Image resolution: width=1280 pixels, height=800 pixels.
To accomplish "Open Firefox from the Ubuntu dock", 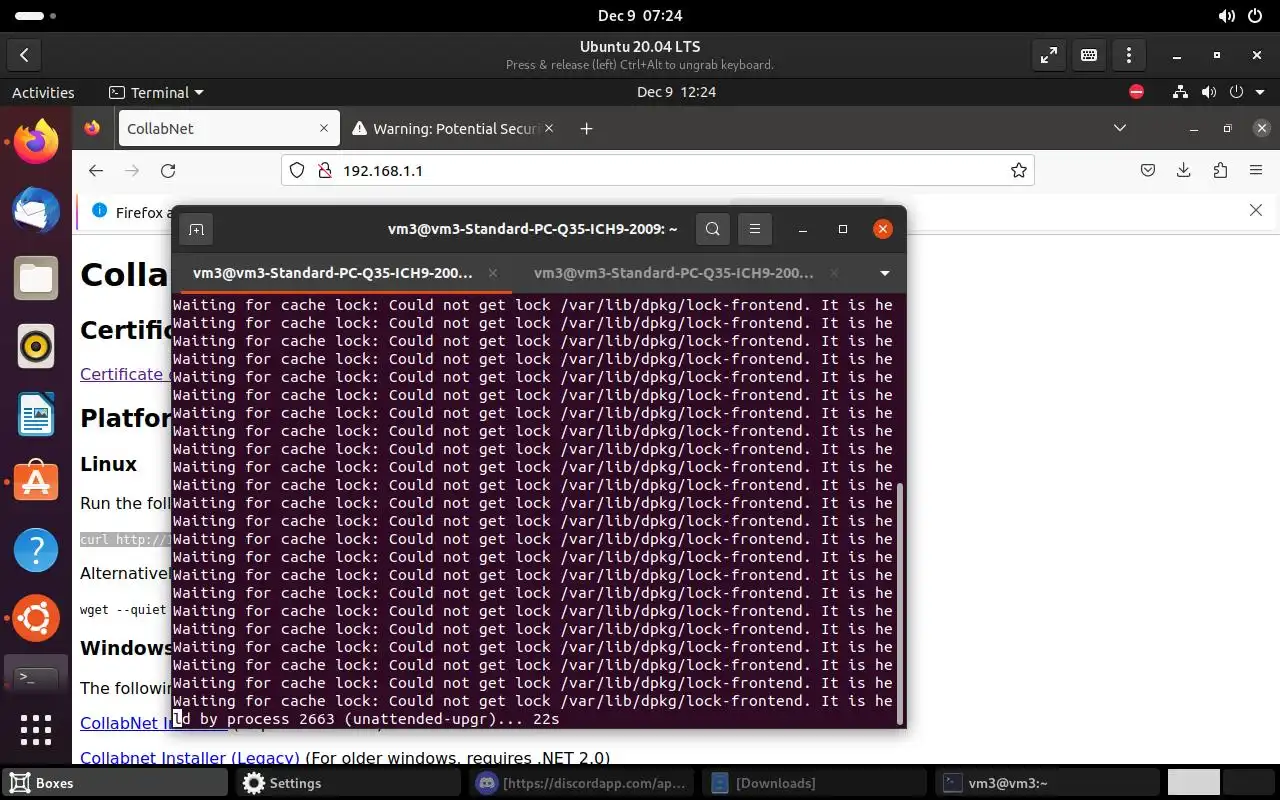I will (x=36, y=142).
